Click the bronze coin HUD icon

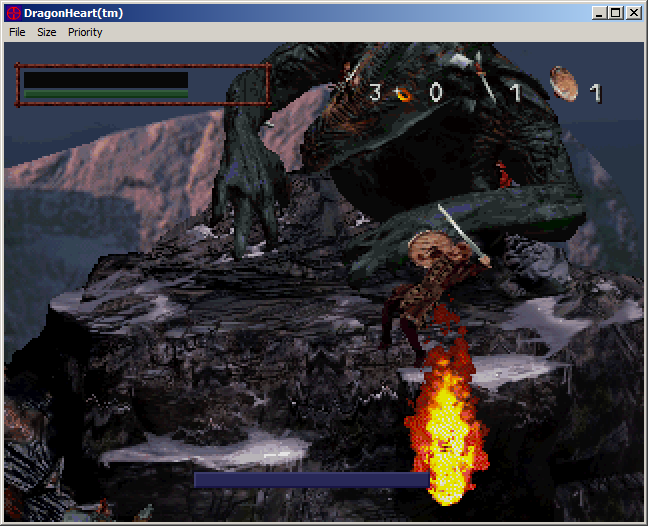[x=564, y=84]
